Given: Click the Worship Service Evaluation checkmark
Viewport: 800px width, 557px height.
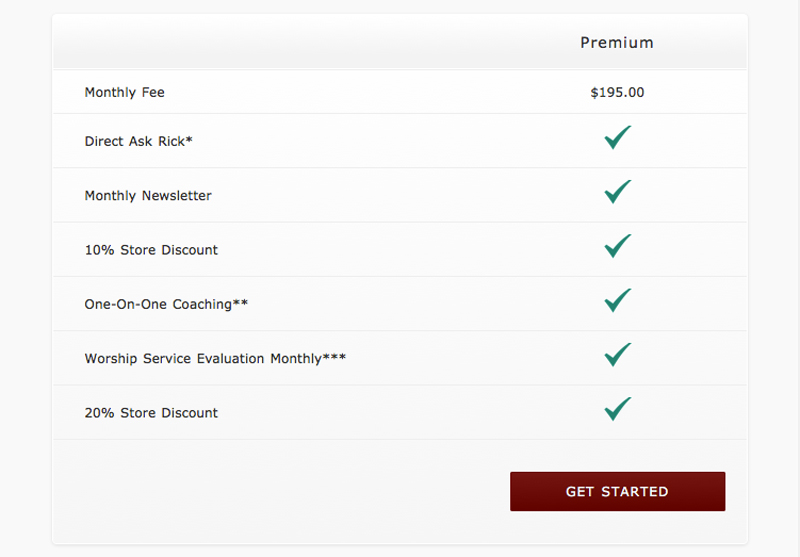Looking at the screenshot, I should [618, 354].
